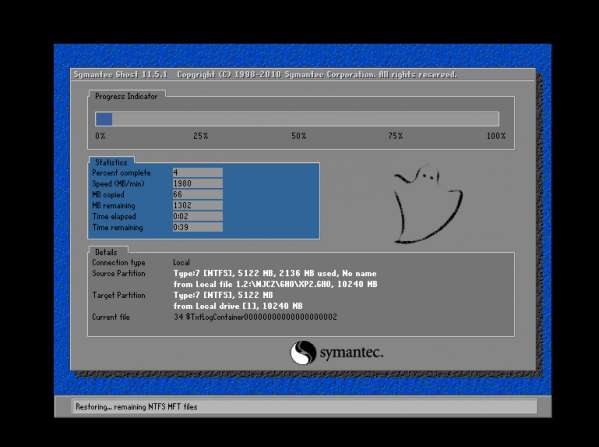Viewport: 599px width, 447px height.
Task: Select the Details tab label
Action: (106, 252)
